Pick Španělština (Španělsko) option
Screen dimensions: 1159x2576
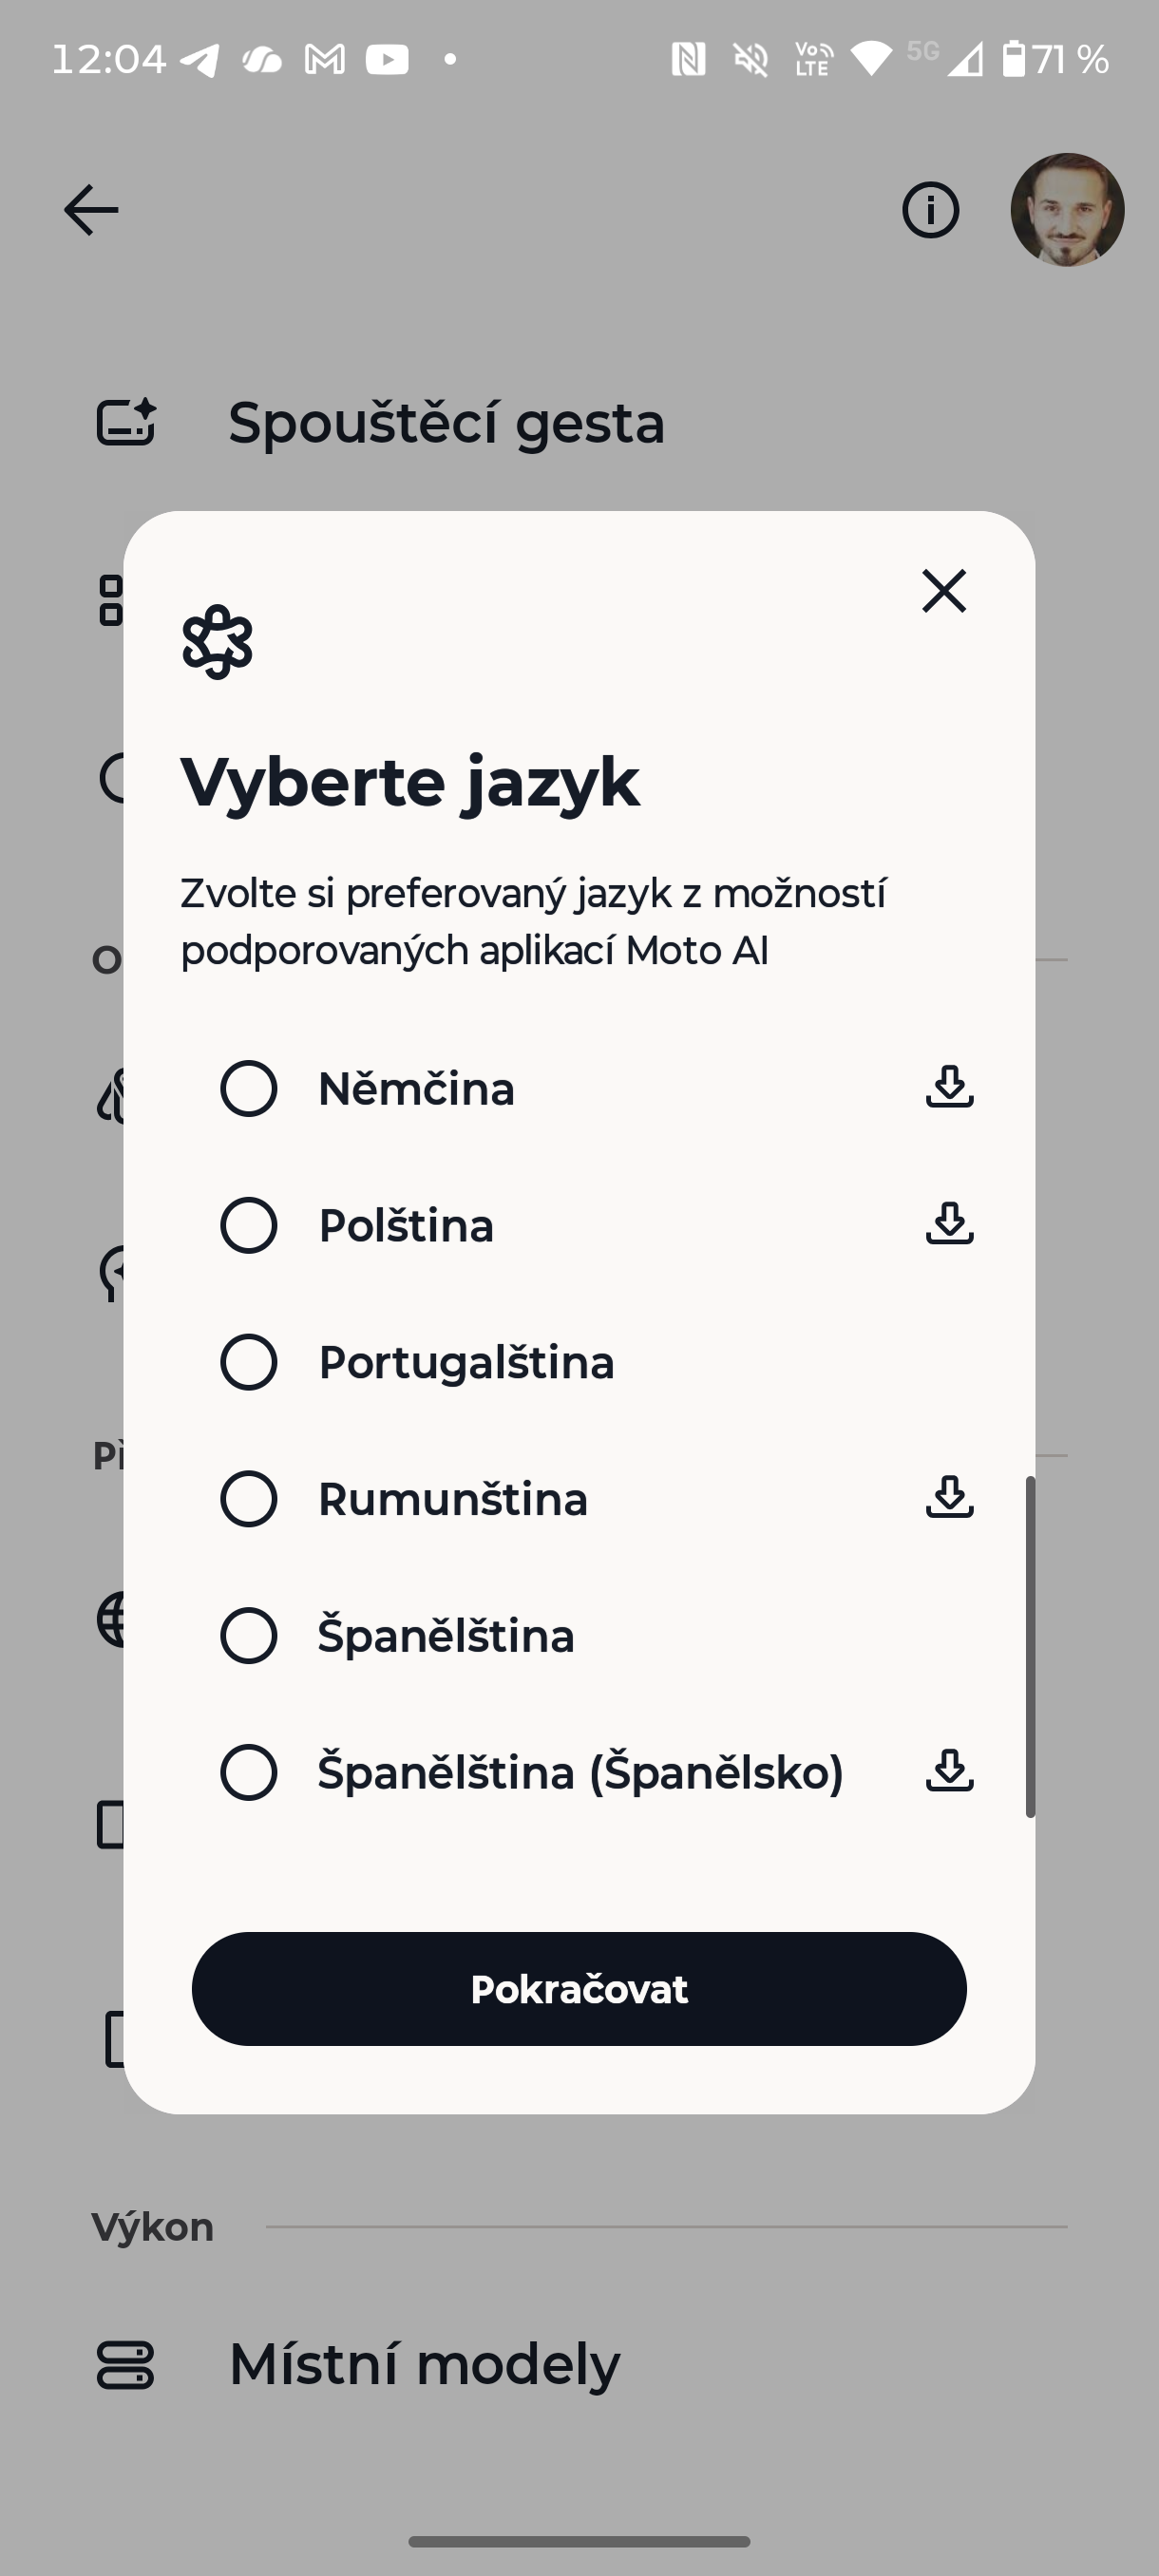249,1772
